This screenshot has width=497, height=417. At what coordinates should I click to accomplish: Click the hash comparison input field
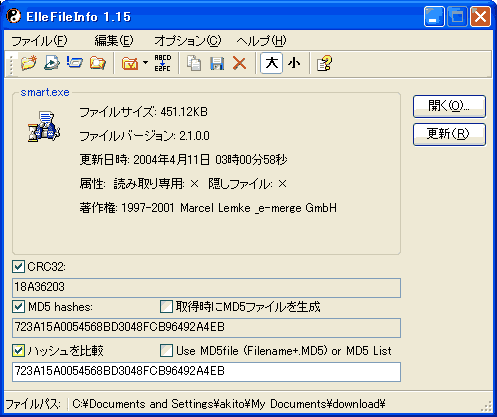pyautogui.click(x=206, y=372)
